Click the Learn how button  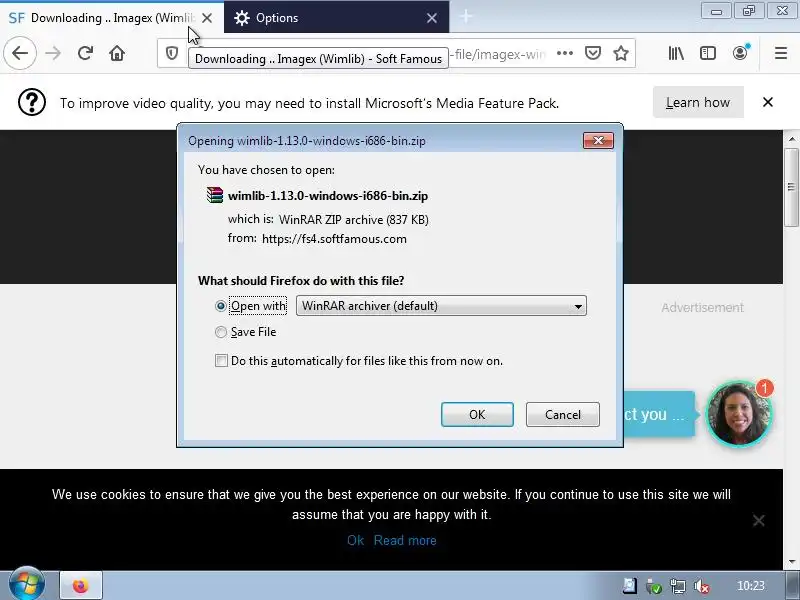(x=698, y=102)
